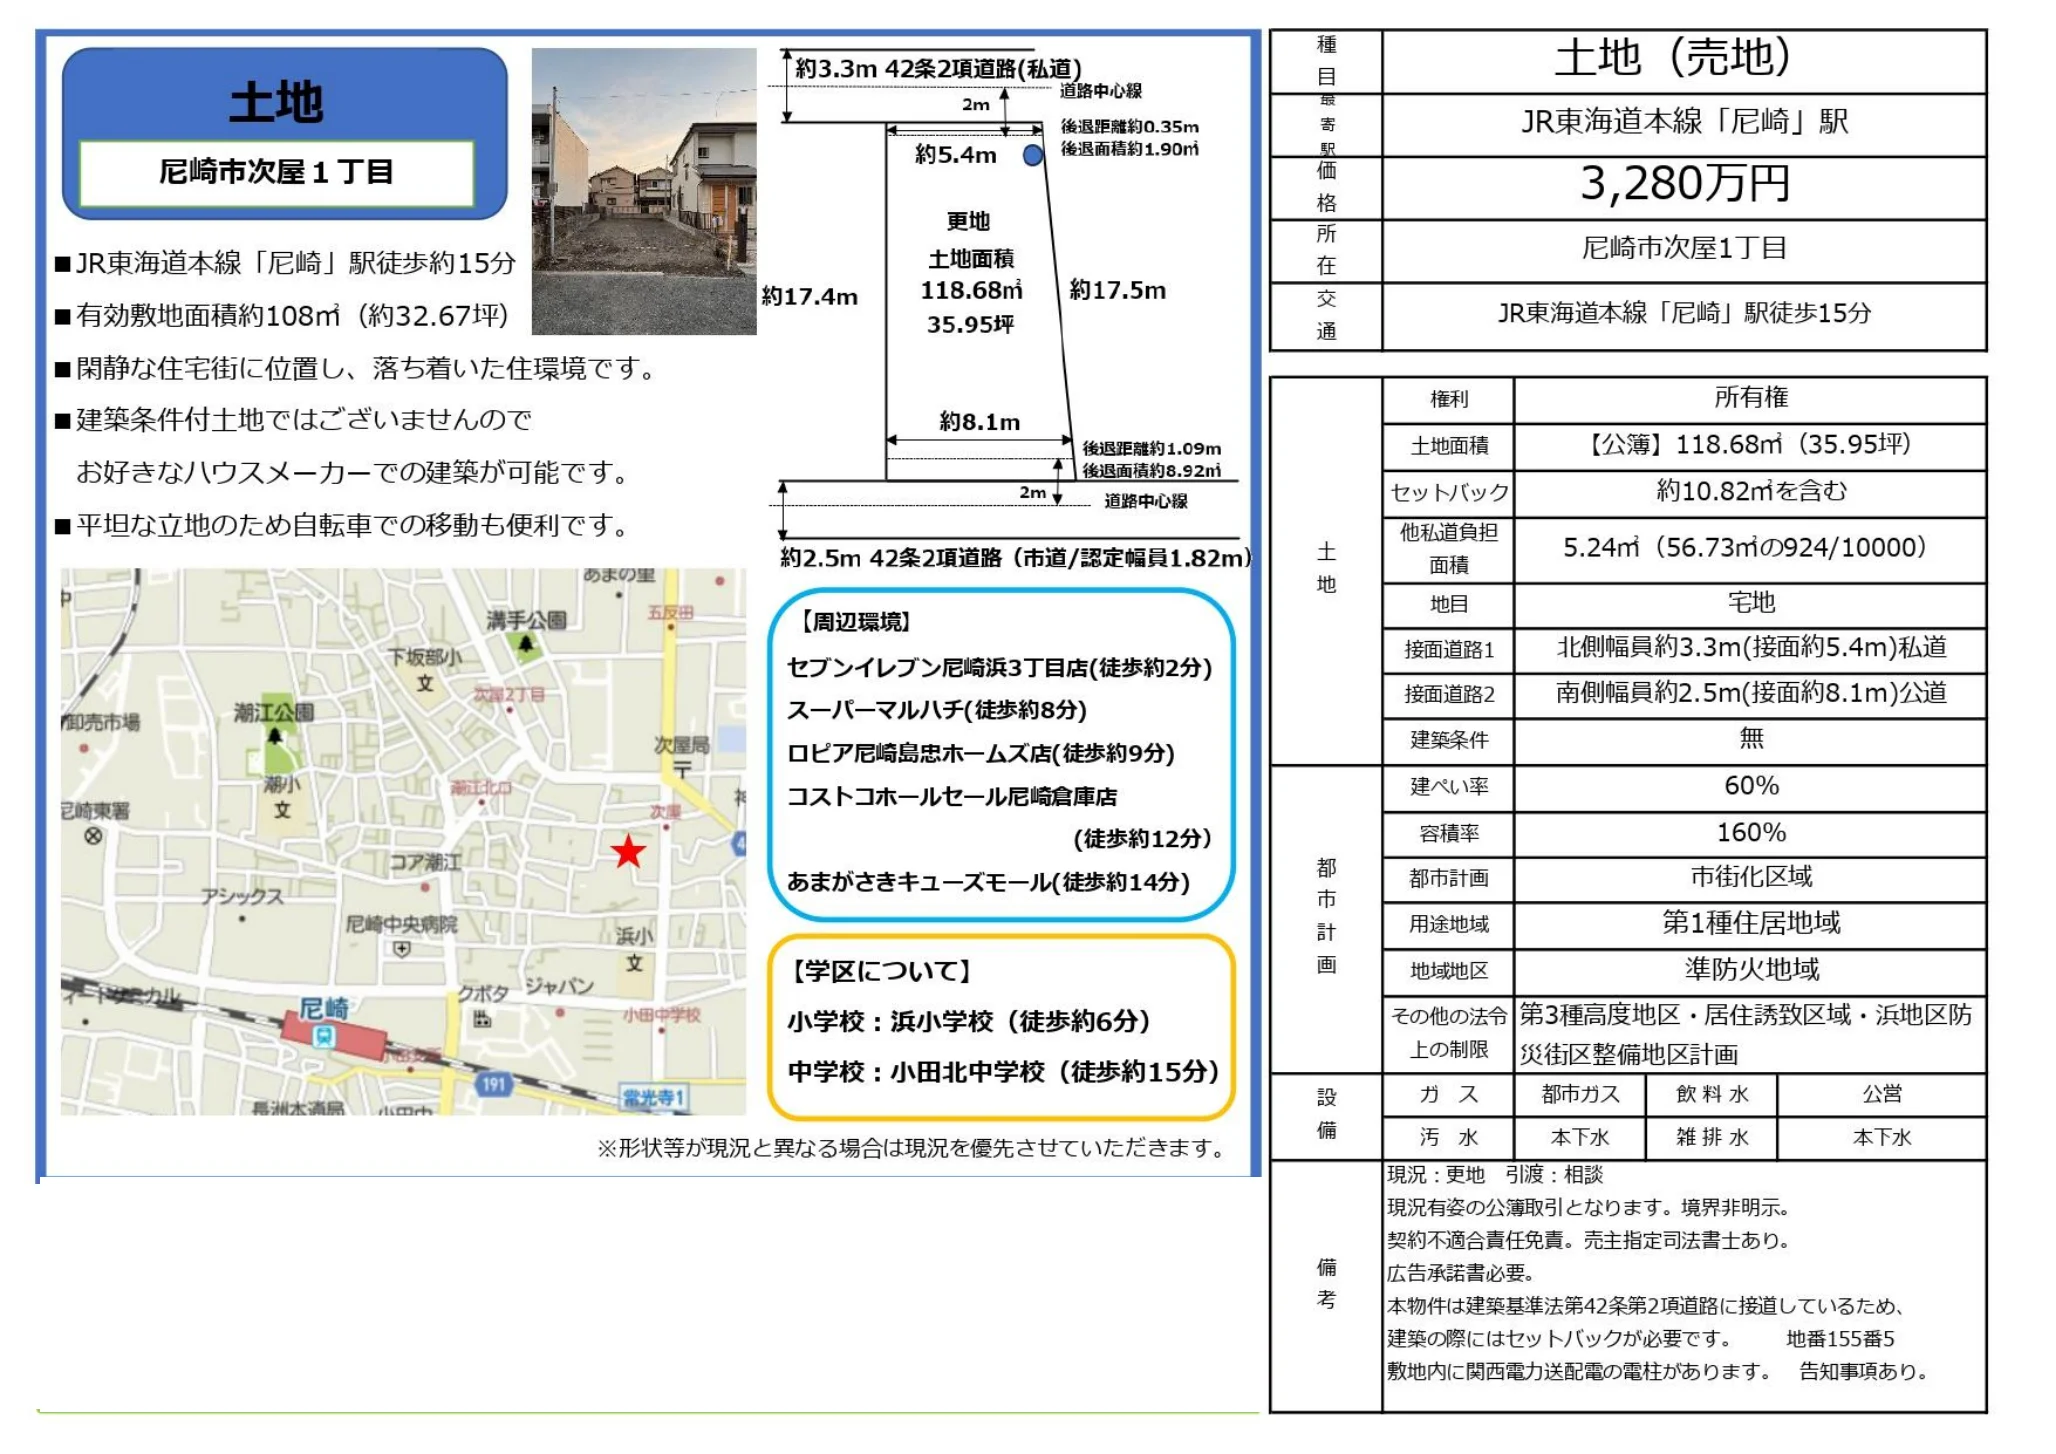Click 有効敷地面積約108㎡ bullet point
This screenshot has width=2056, height=1454.
(x=282, y=316)
